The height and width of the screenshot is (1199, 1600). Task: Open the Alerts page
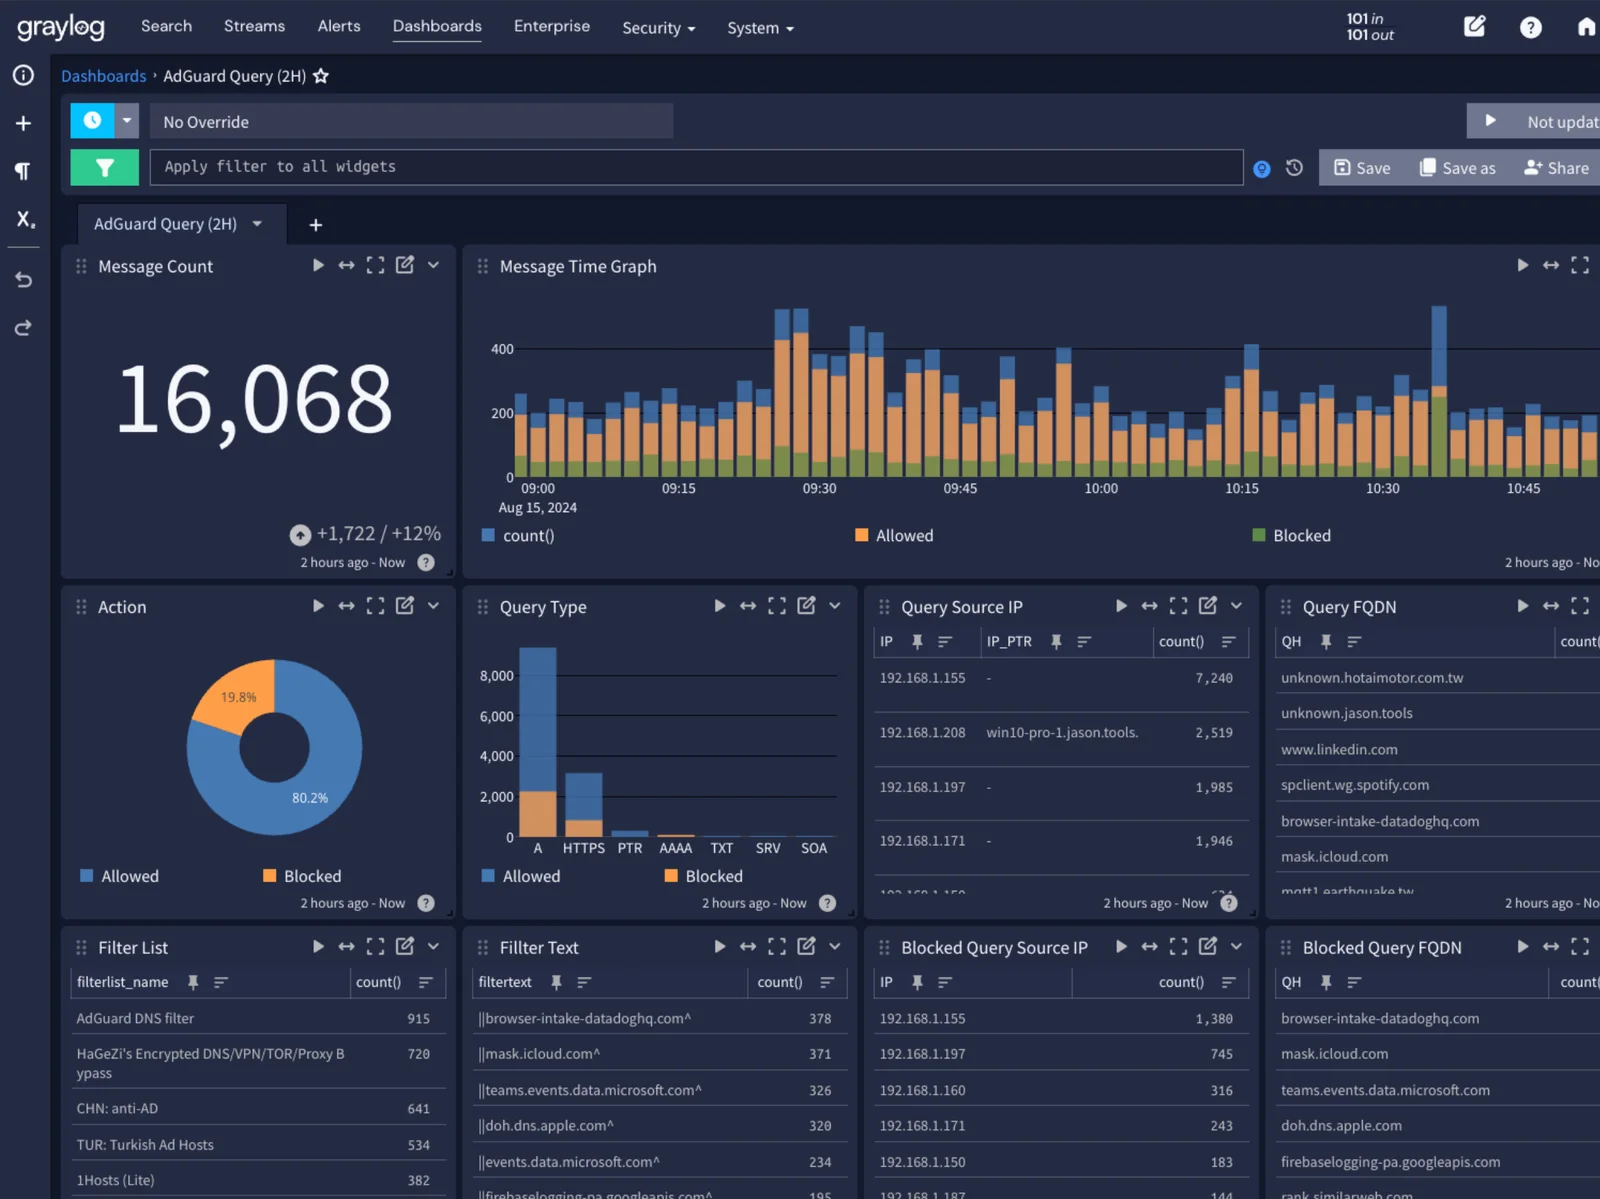[x=339, y=26]
